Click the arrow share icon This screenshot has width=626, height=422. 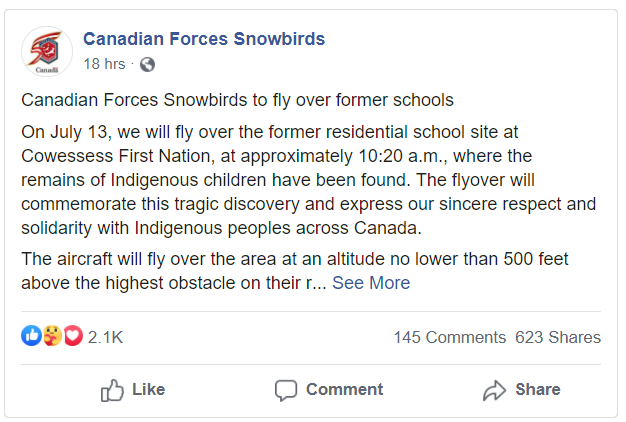494,390
